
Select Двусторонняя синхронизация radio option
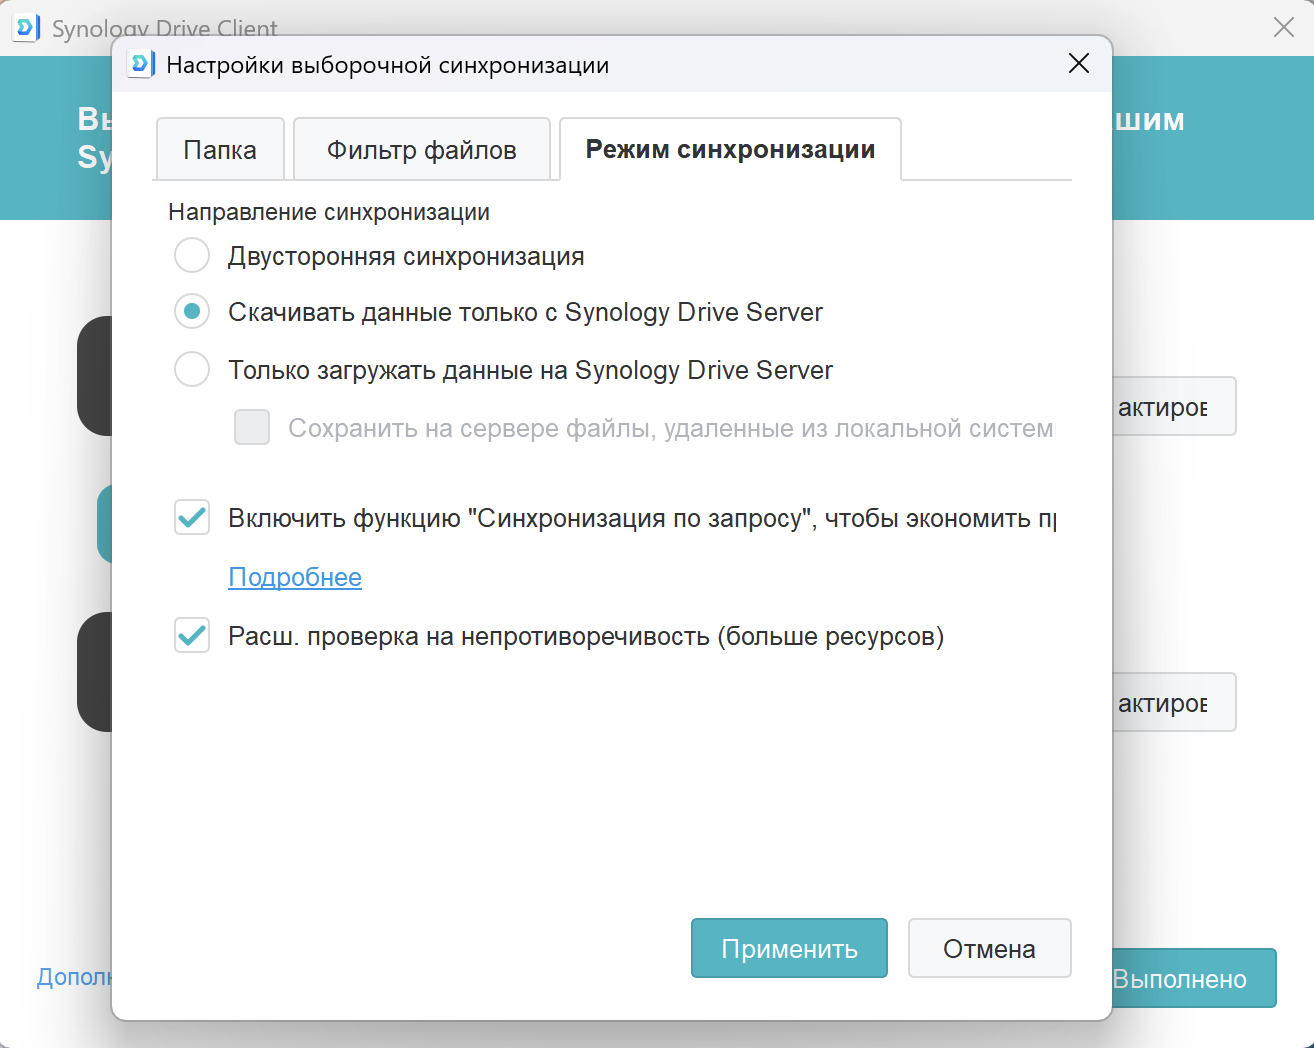192,256
